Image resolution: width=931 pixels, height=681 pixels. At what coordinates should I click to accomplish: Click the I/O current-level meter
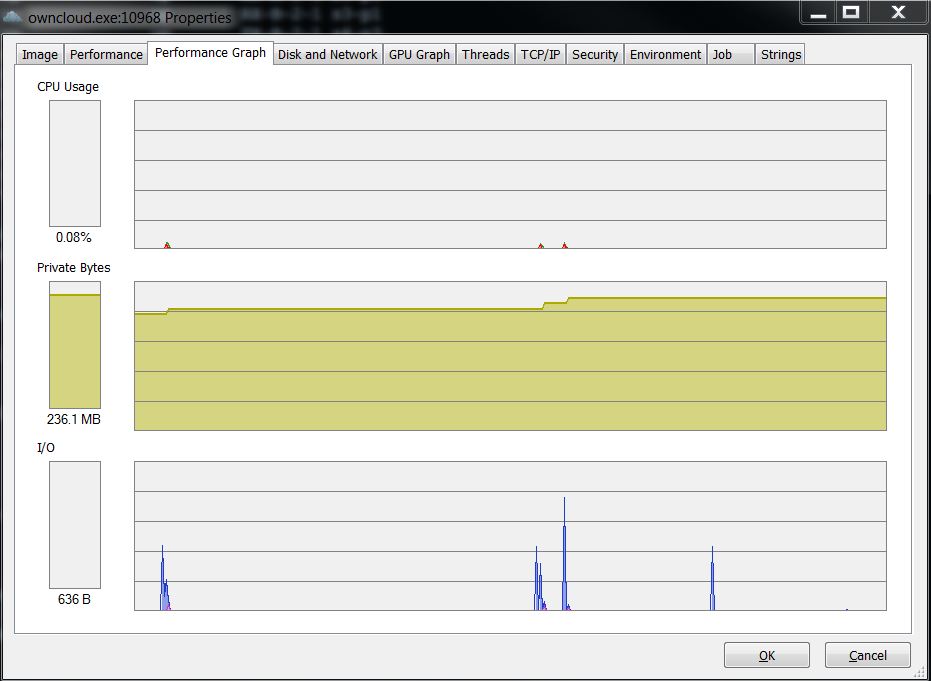[x=75, y=525]
